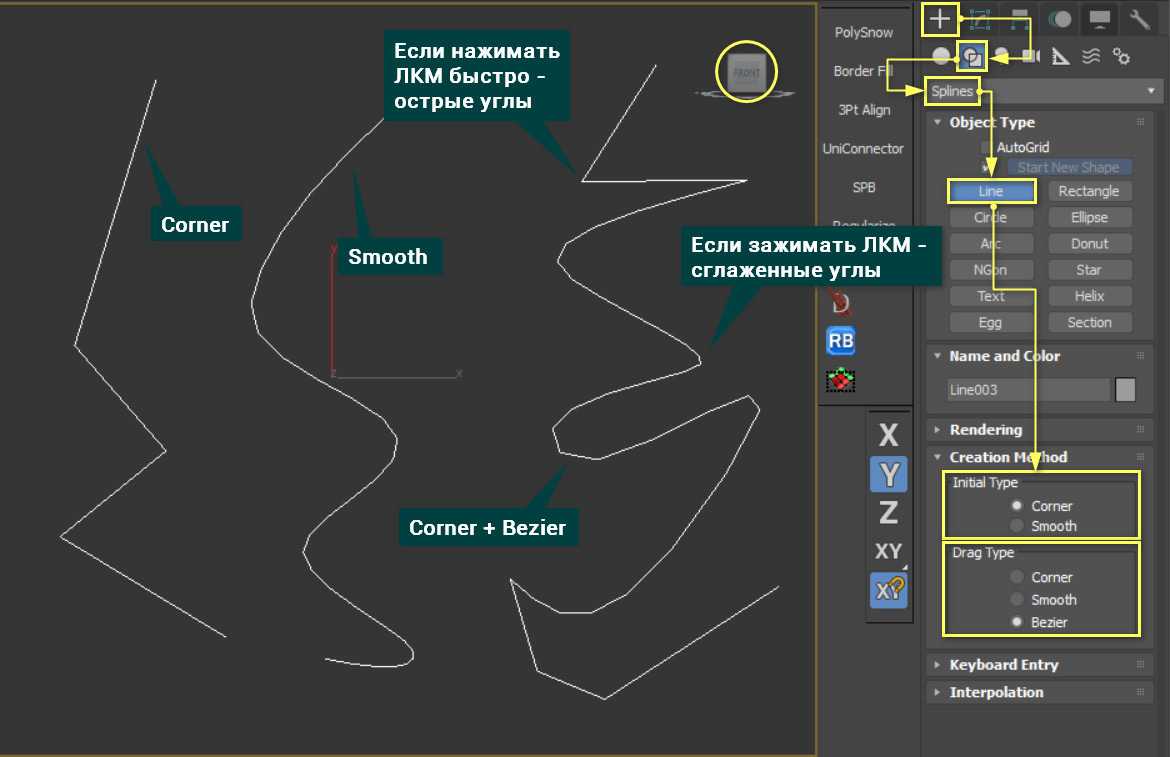The width and height of the screenshot is (1170, 757).
Task: Open the object color swatch
Action: click(1126, 390)
